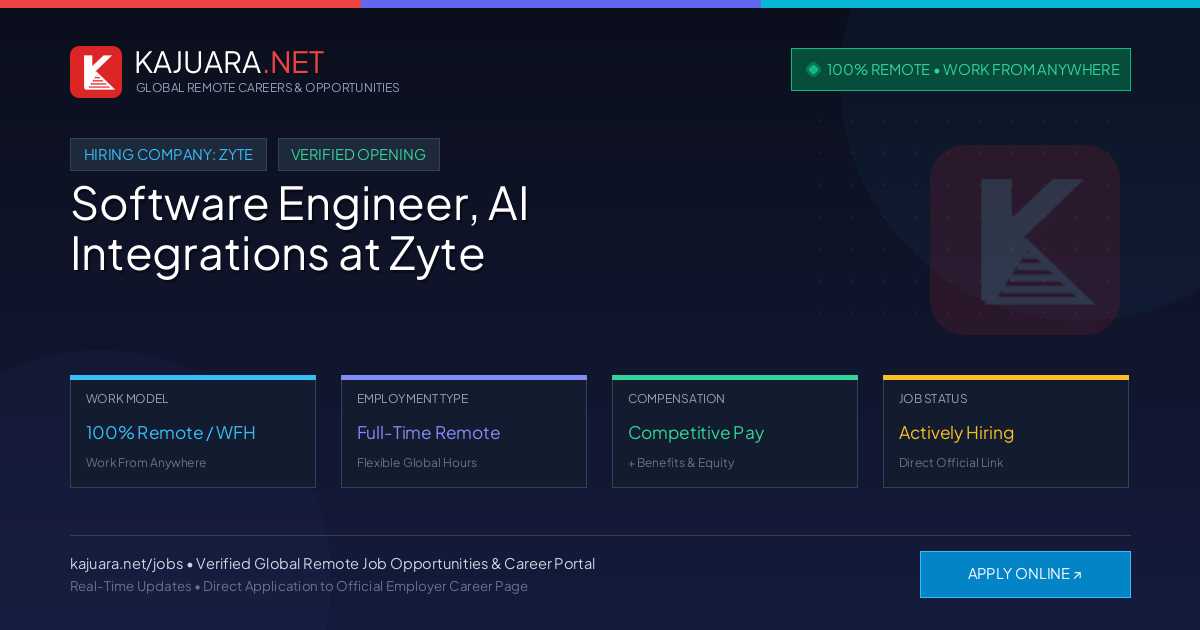Click the Direct Official Link text
The image size is (1200, 630).
[951, 463]
